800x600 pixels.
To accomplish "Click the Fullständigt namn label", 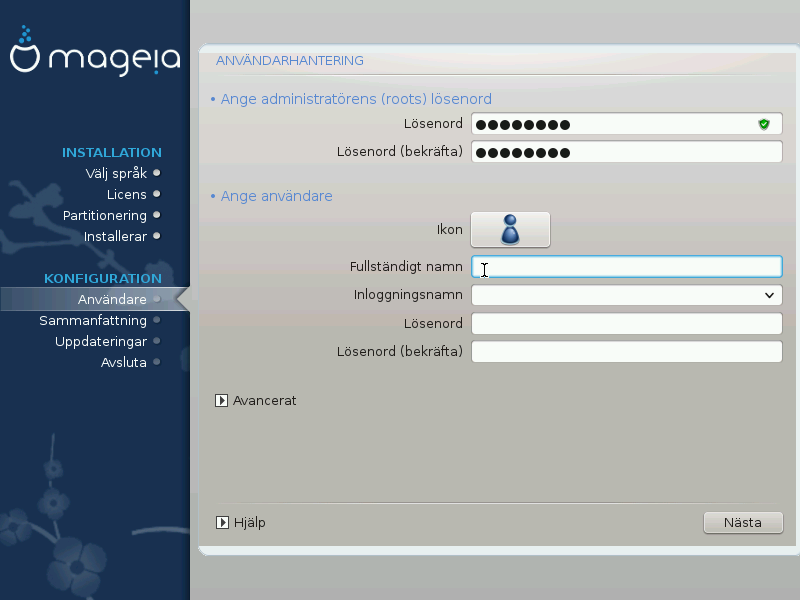I will coord(406,267).
